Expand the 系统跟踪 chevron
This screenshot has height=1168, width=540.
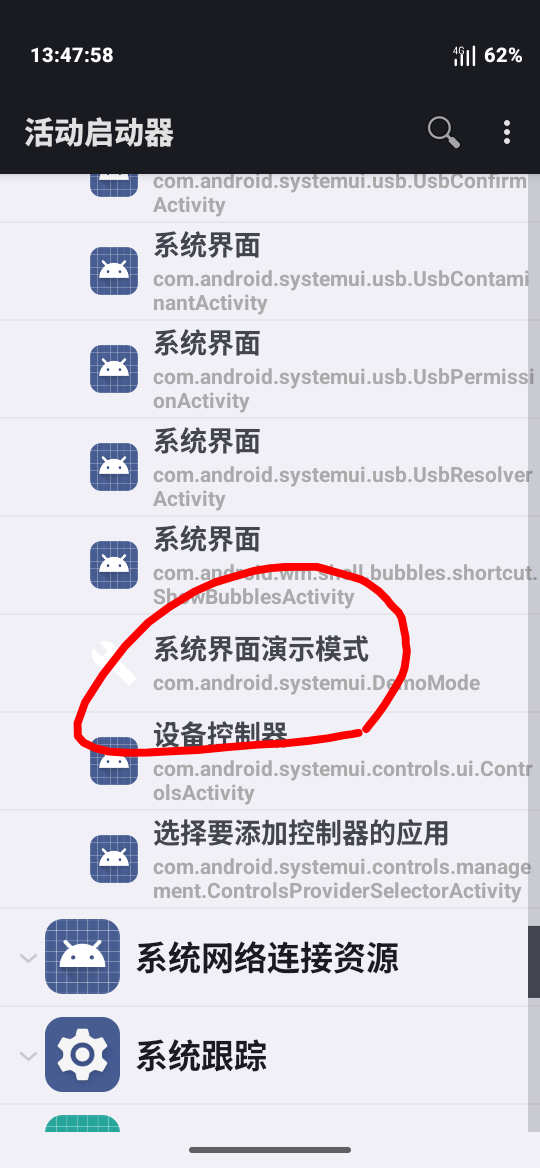click(28, 1056)
